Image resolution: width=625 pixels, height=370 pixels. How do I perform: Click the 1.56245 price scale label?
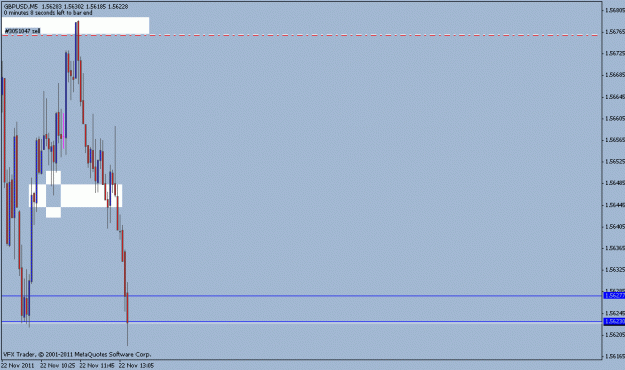(x=615, y=313)
